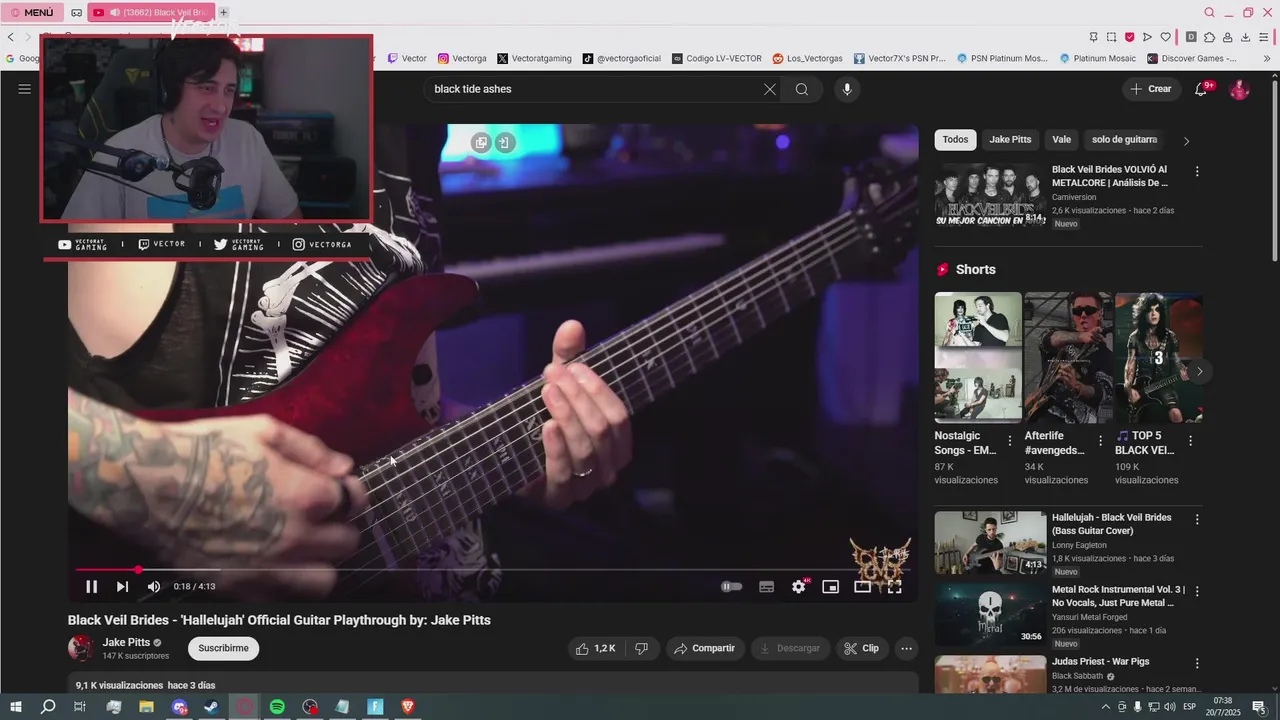
Task: Open Metal Rock Instrumental Vol. 3 options
Action: 1197,591
